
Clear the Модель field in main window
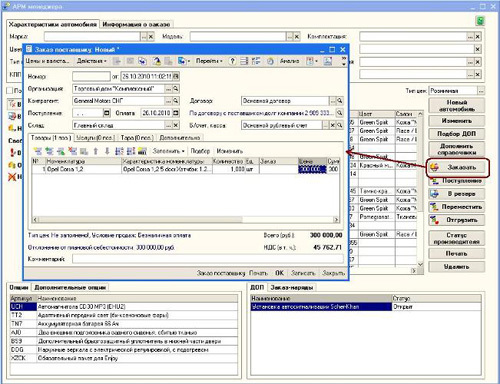pos(297,37)
